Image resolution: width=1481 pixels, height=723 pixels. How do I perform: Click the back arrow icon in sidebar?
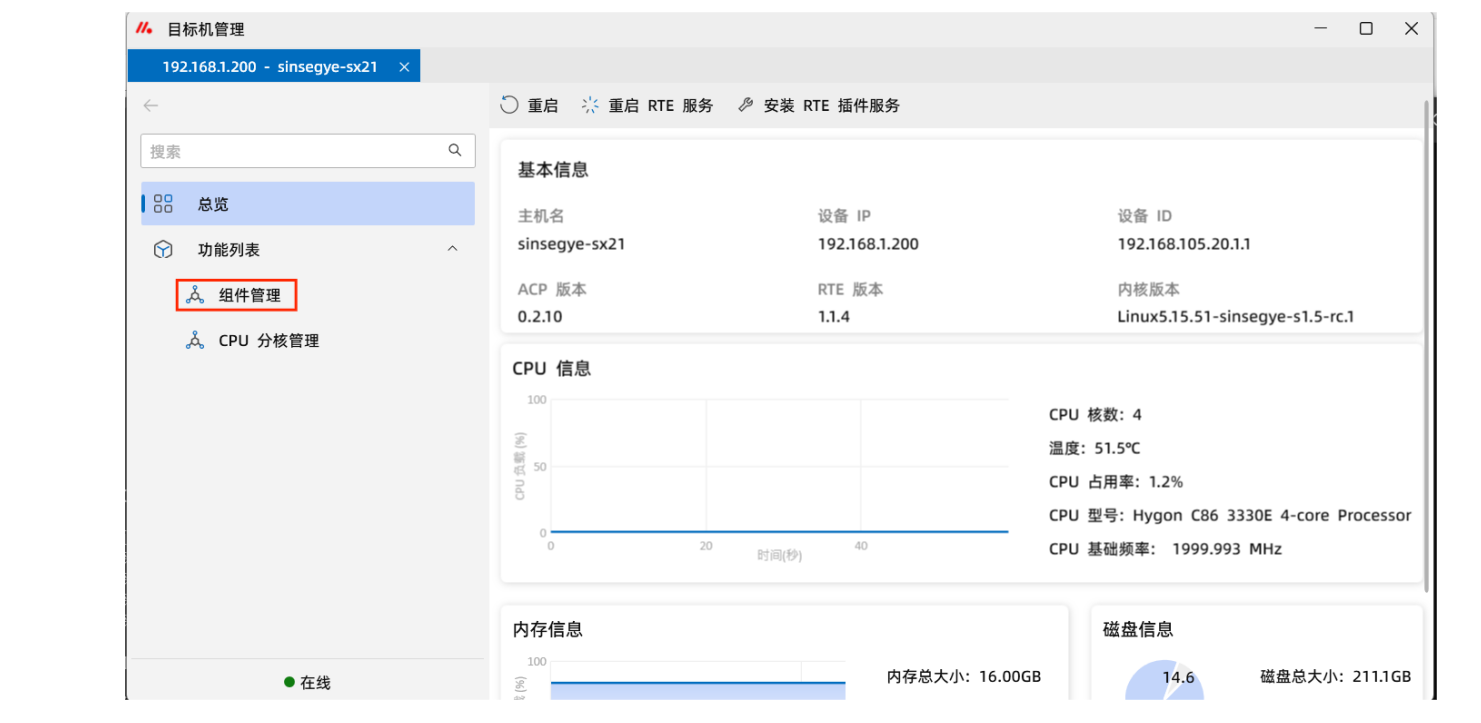(151, 105)
